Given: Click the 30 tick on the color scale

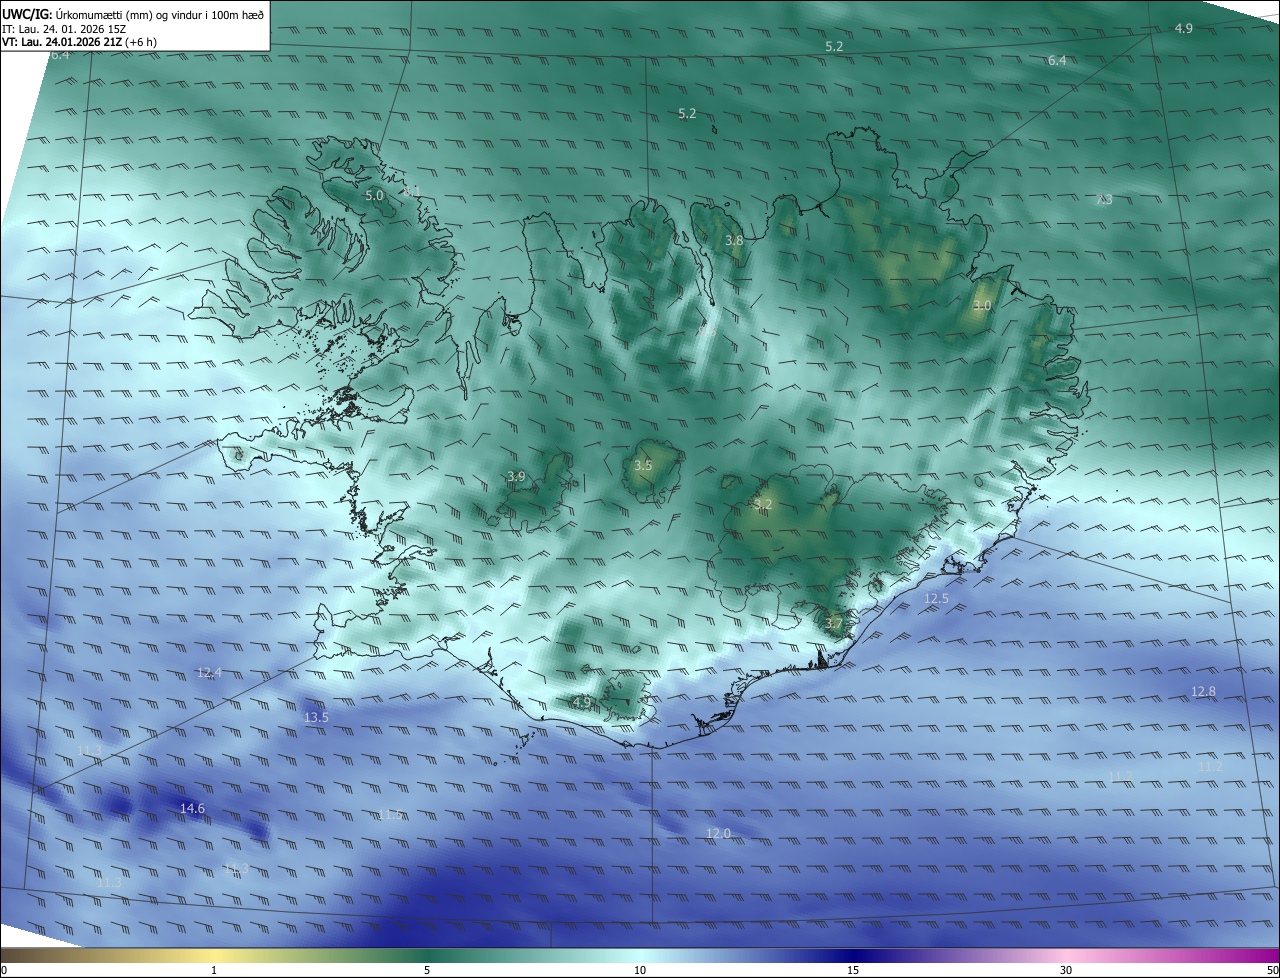Looking at the screenshot, I should point(1066,970).
